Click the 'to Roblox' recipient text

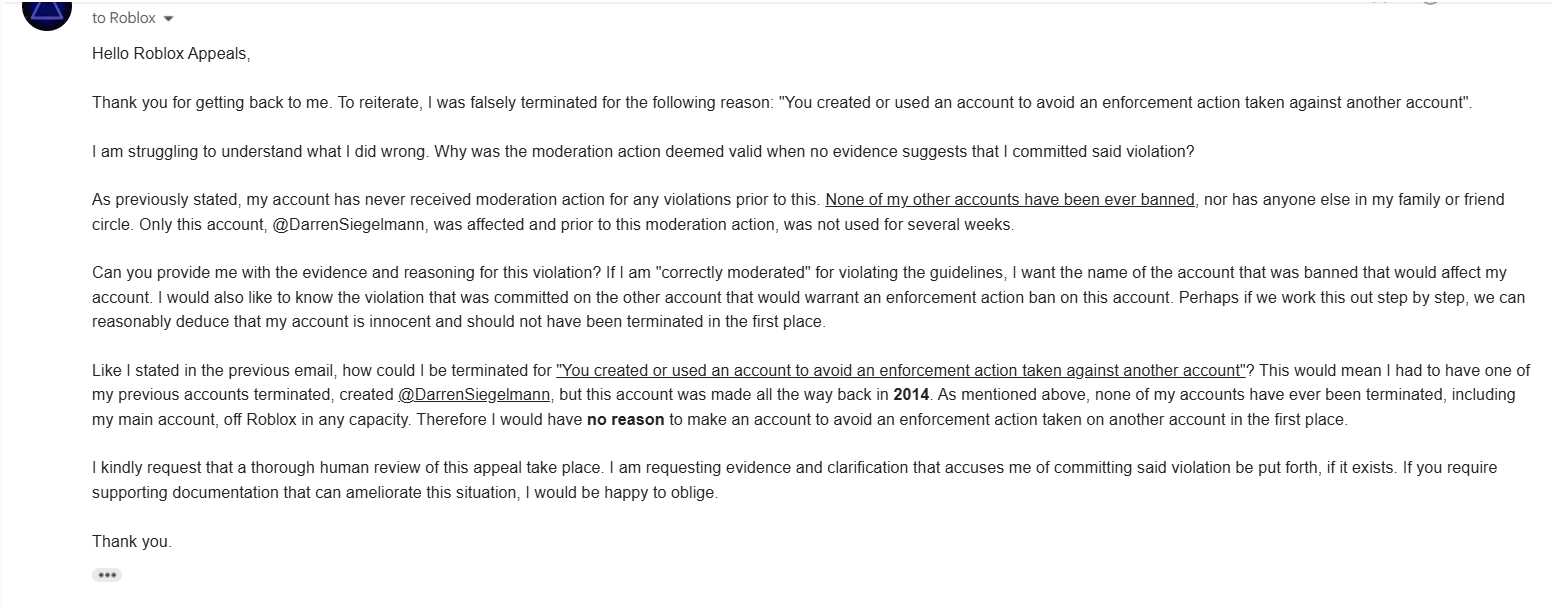click(x=124, y=18)
